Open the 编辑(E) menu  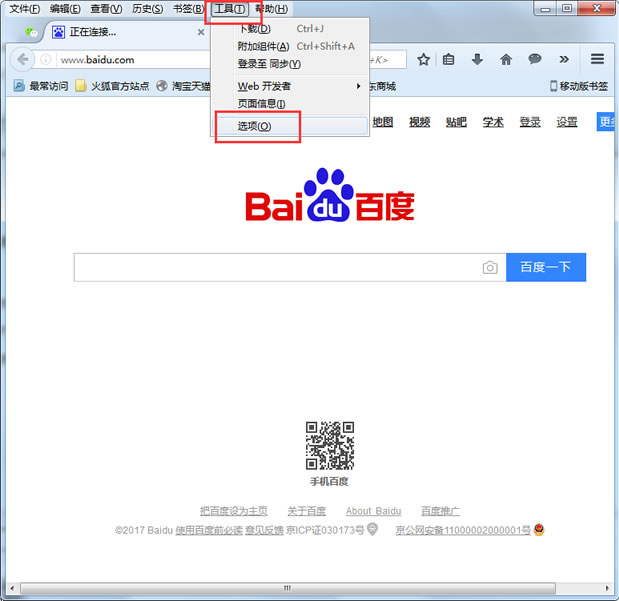tap(65, 9)
